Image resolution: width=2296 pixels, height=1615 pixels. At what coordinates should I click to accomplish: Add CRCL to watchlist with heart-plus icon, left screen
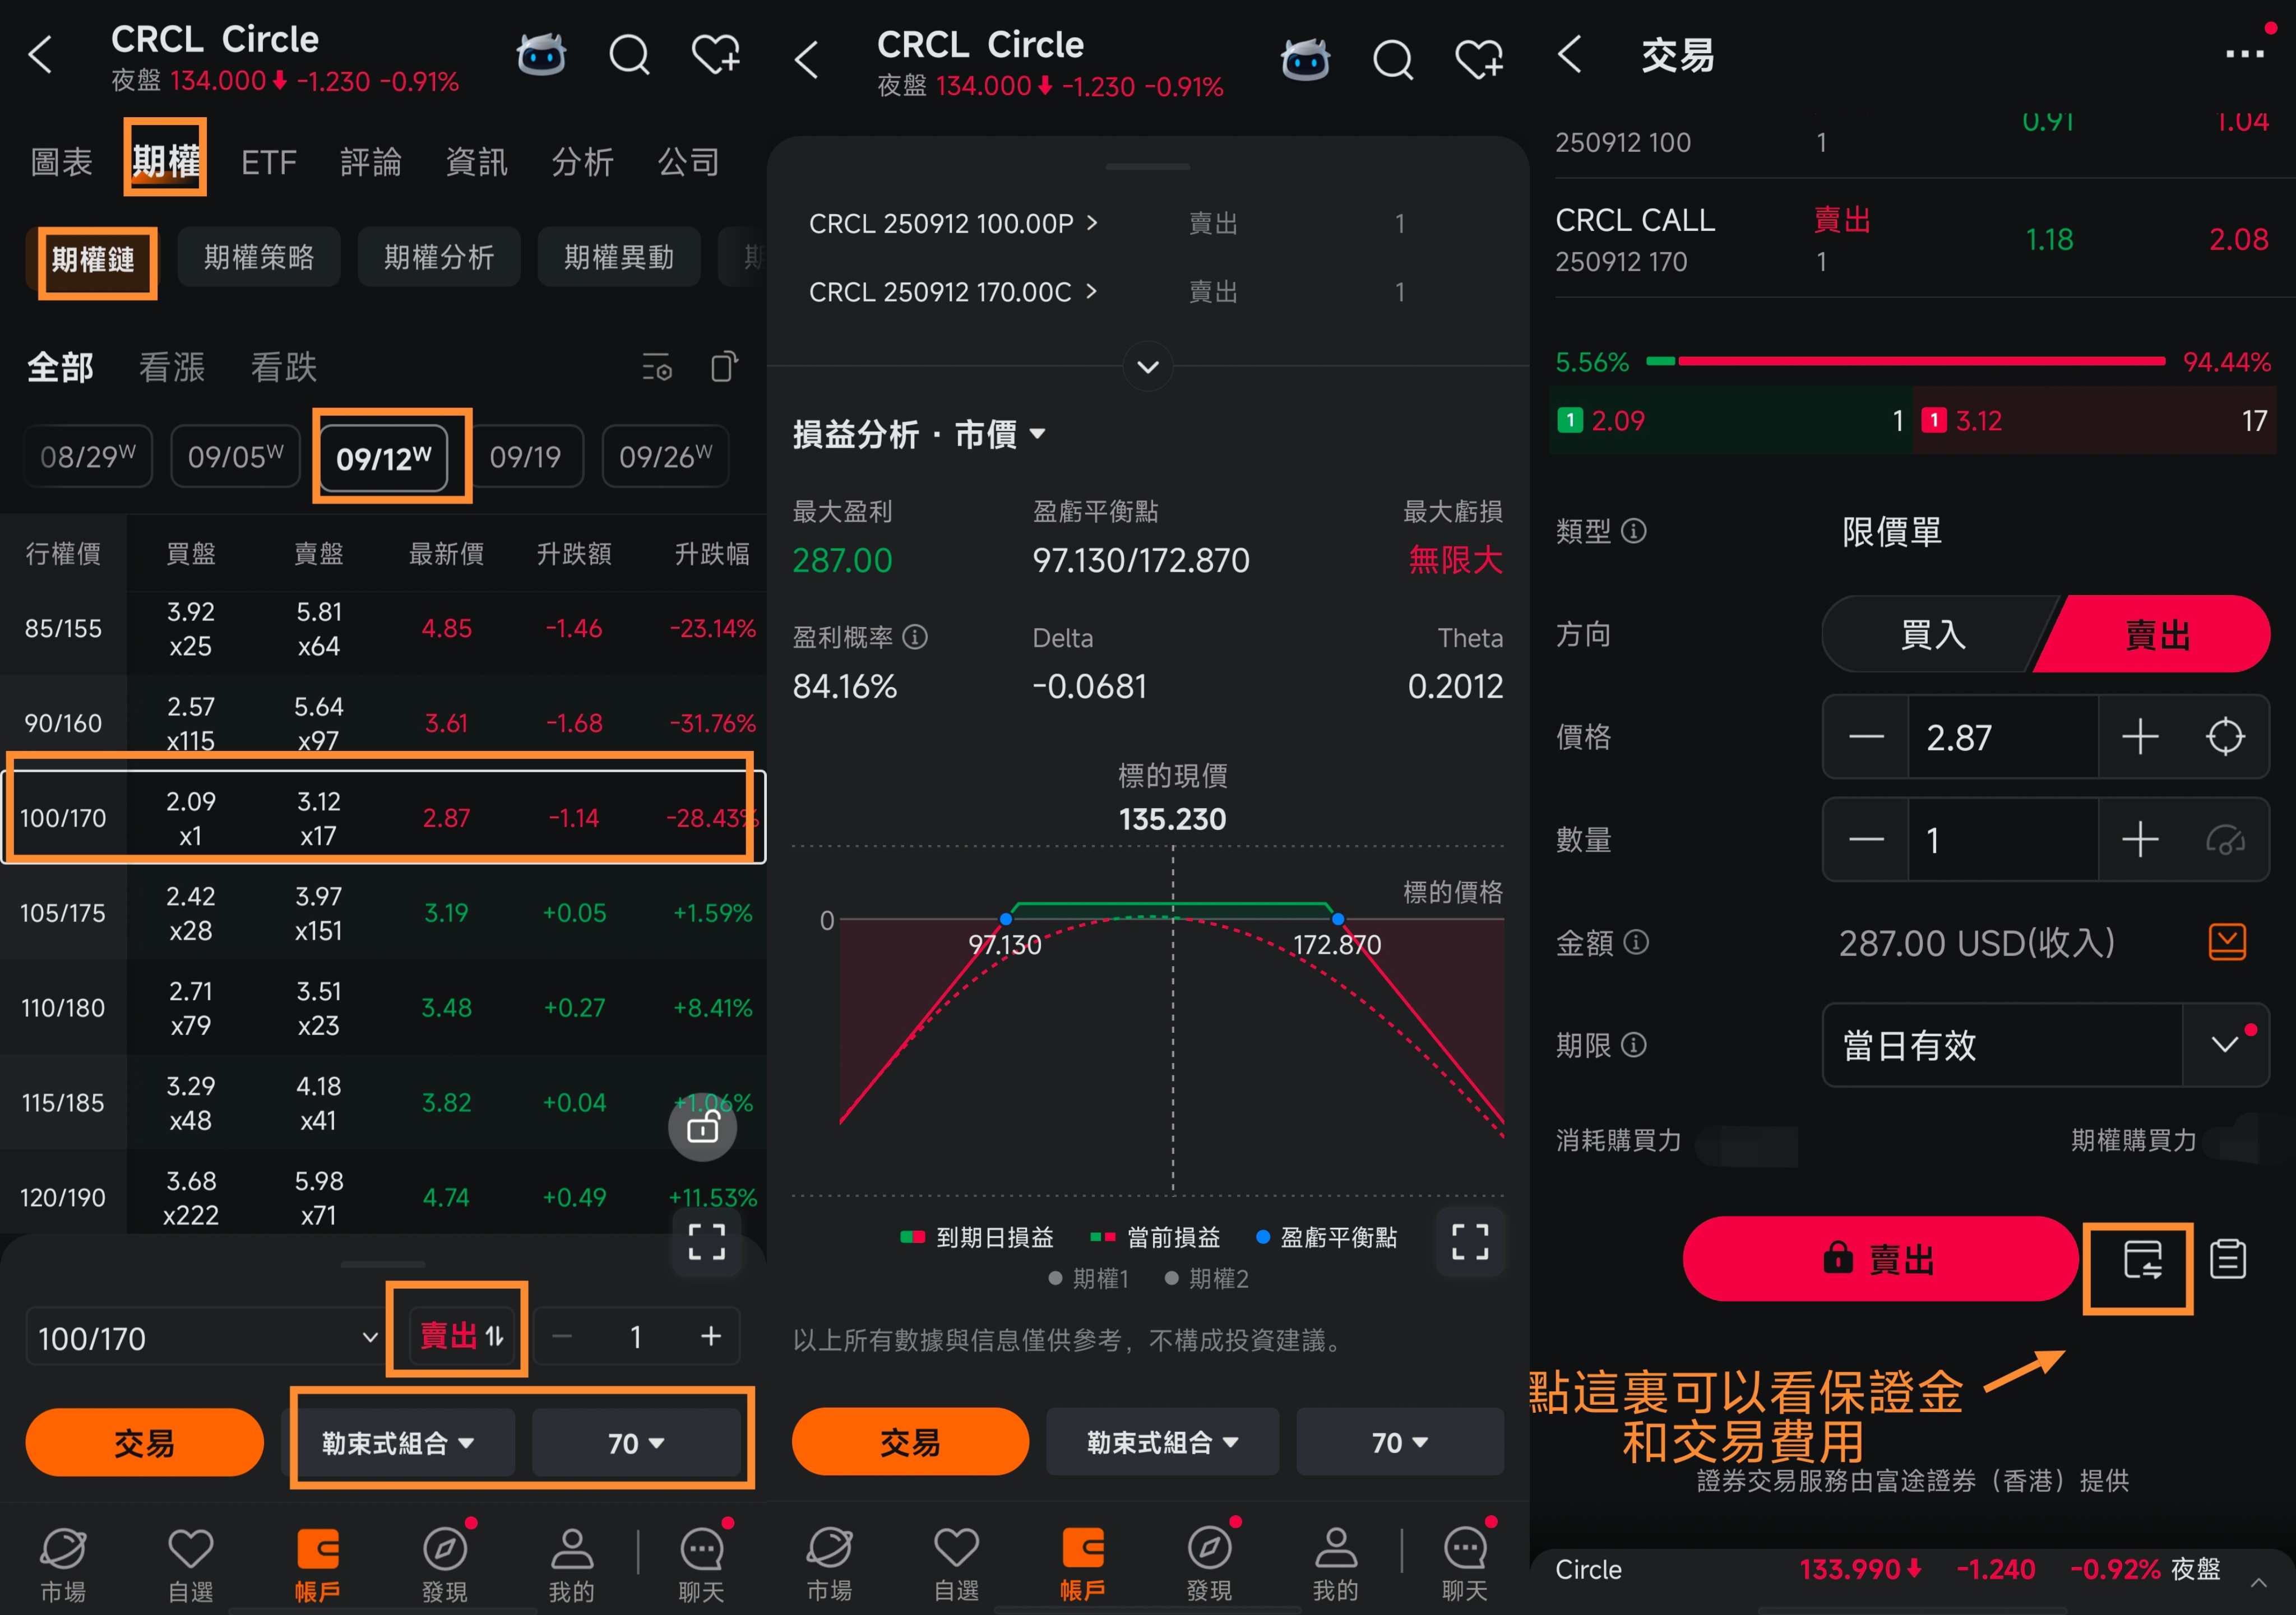coord(716,55)
